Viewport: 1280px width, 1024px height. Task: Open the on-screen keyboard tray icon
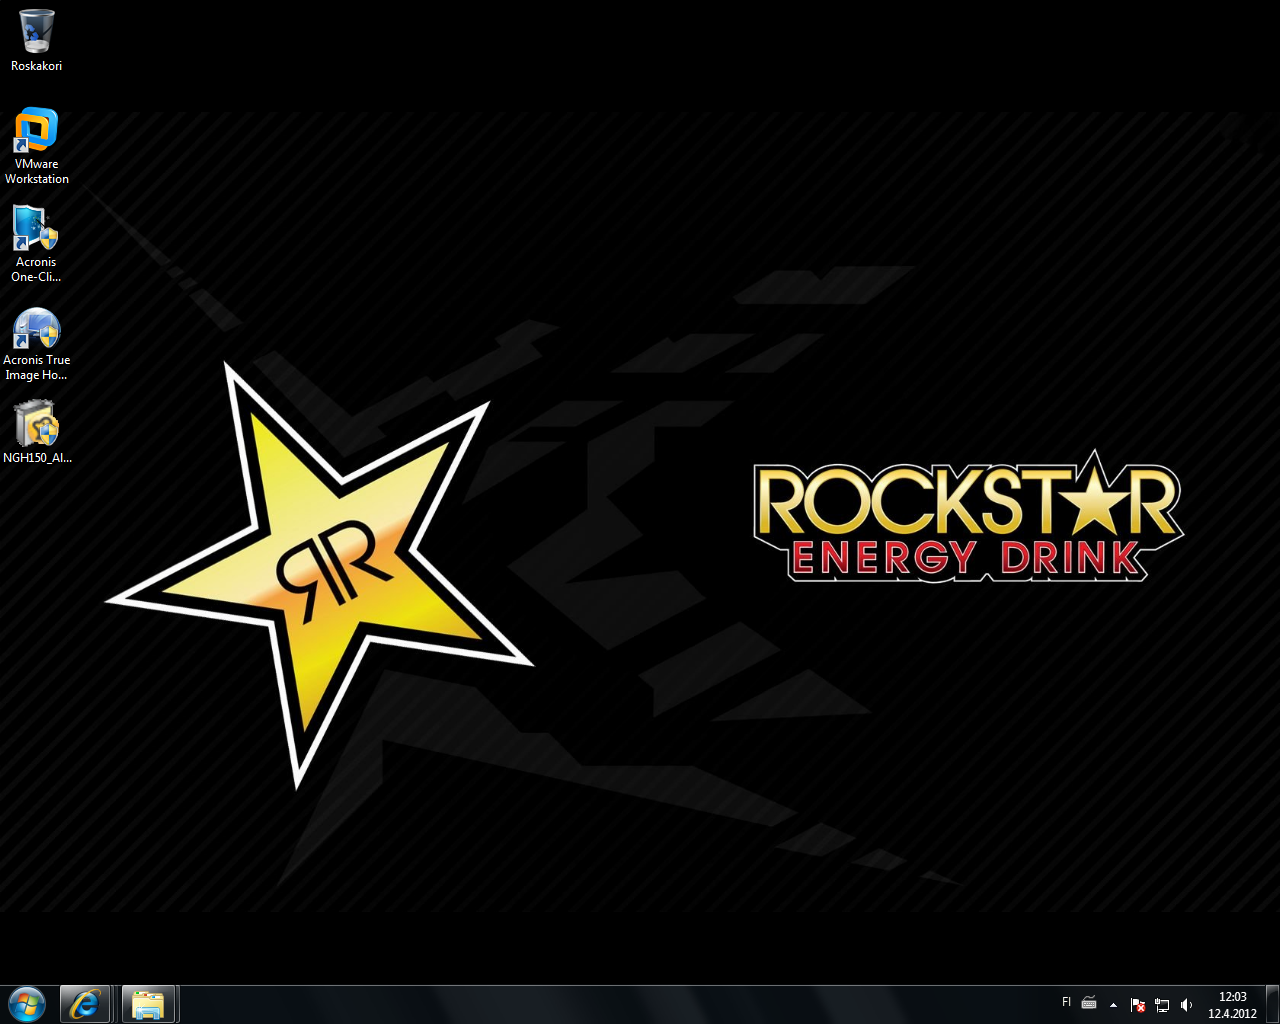coord(1089,1004)
